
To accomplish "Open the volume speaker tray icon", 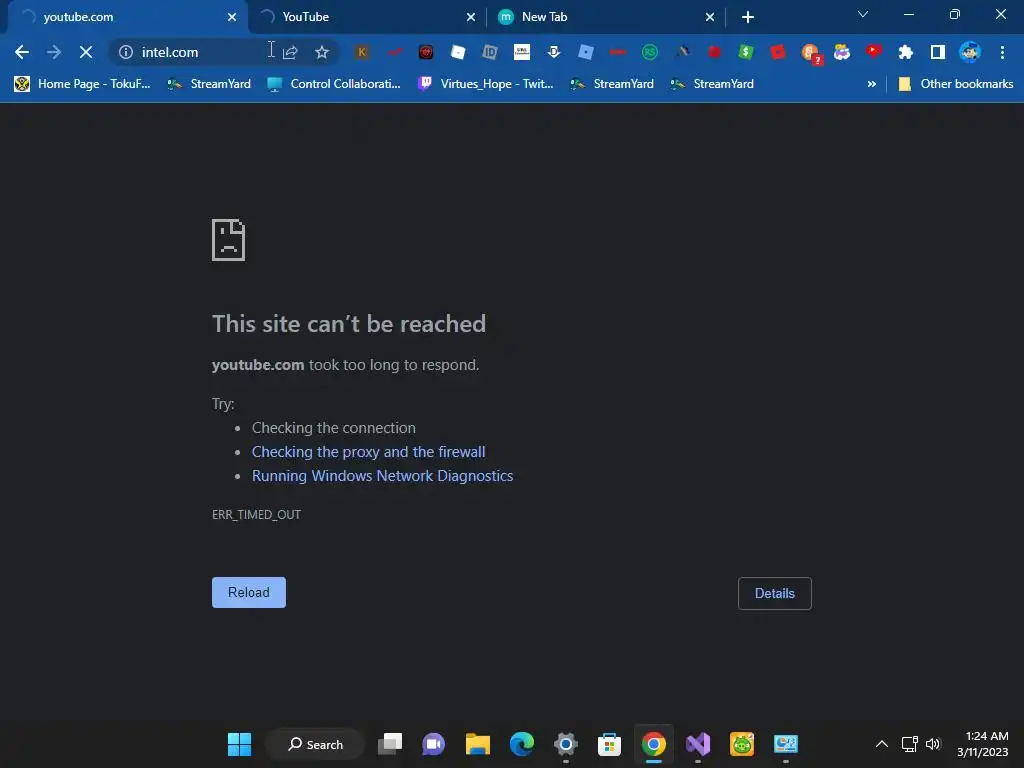I will [x=933, y=744].
